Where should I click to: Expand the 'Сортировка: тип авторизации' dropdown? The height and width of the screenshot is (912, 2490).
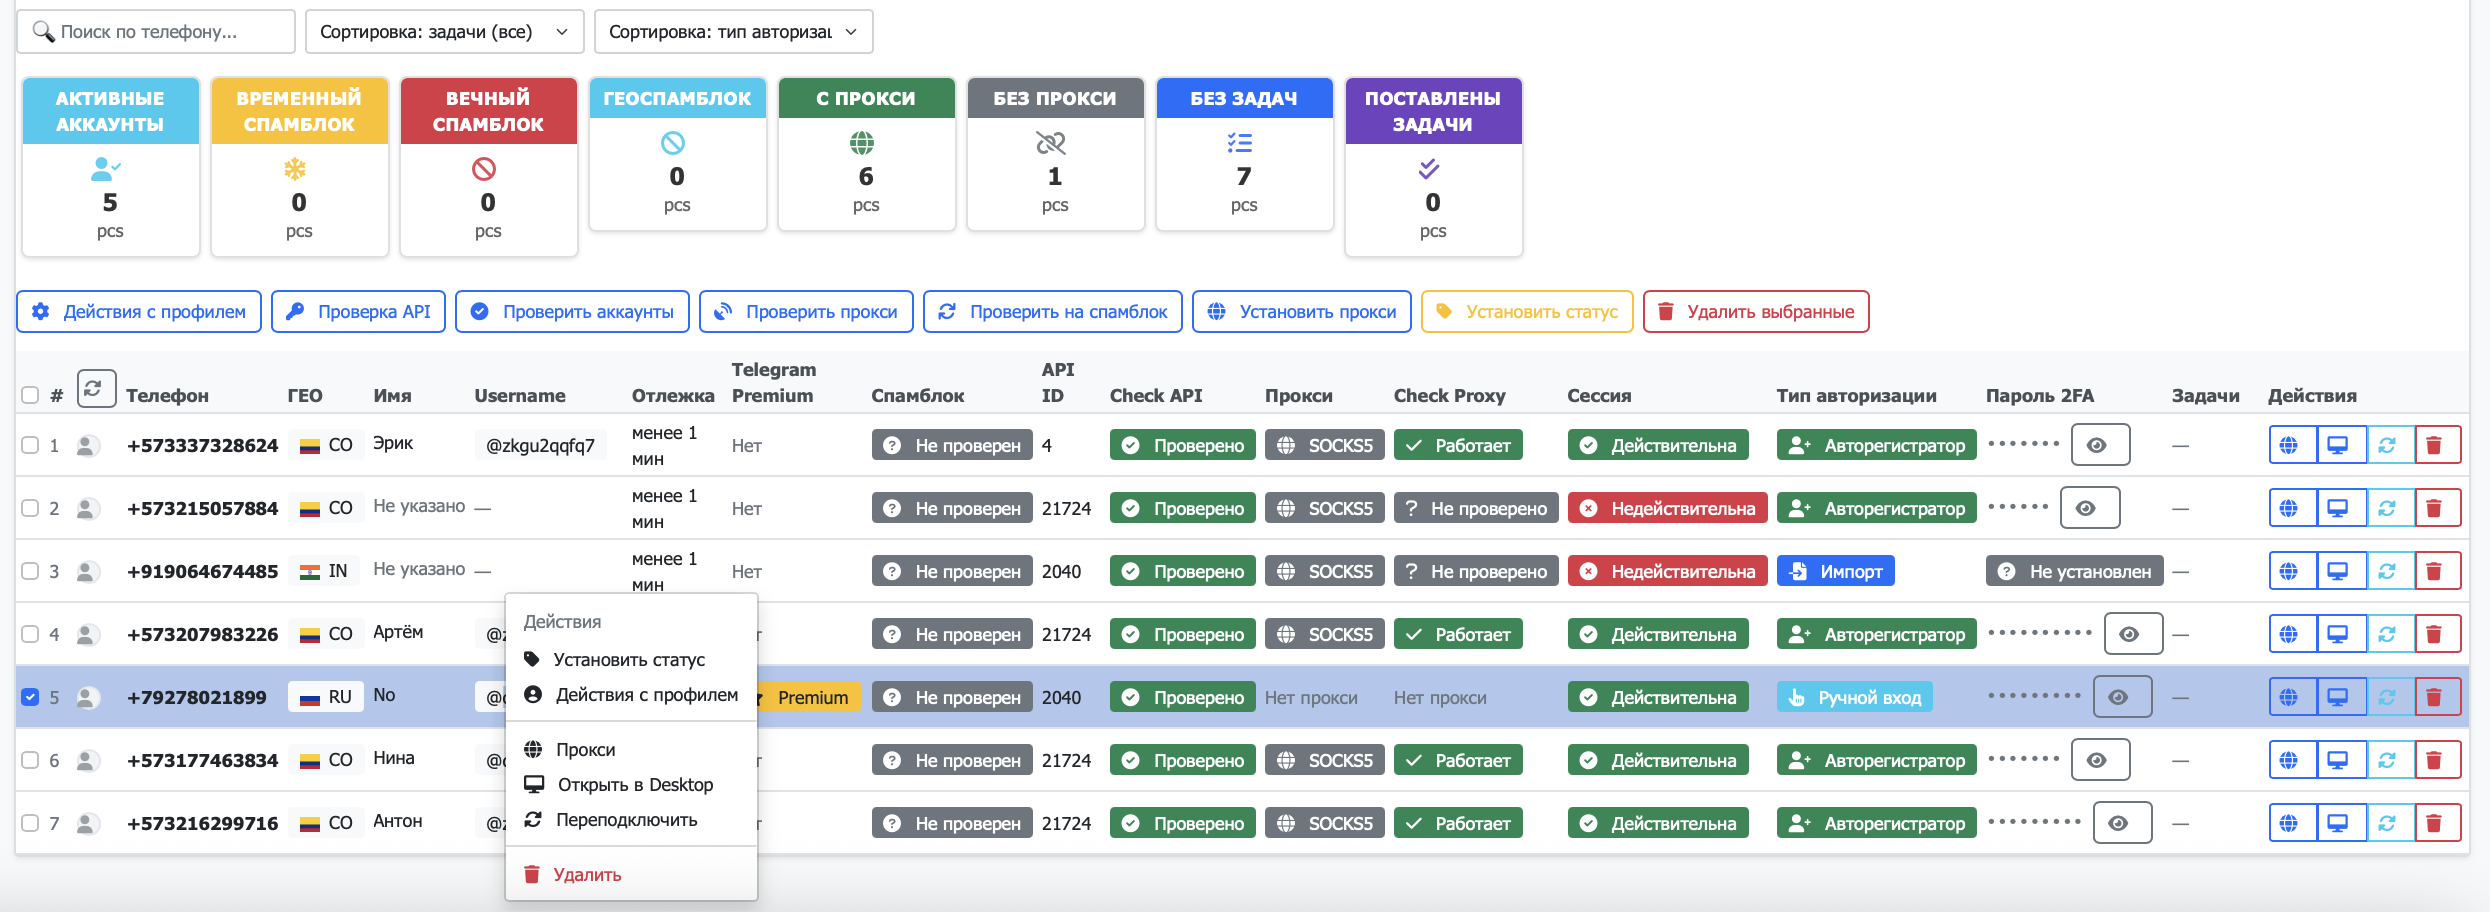coord(732,32)
